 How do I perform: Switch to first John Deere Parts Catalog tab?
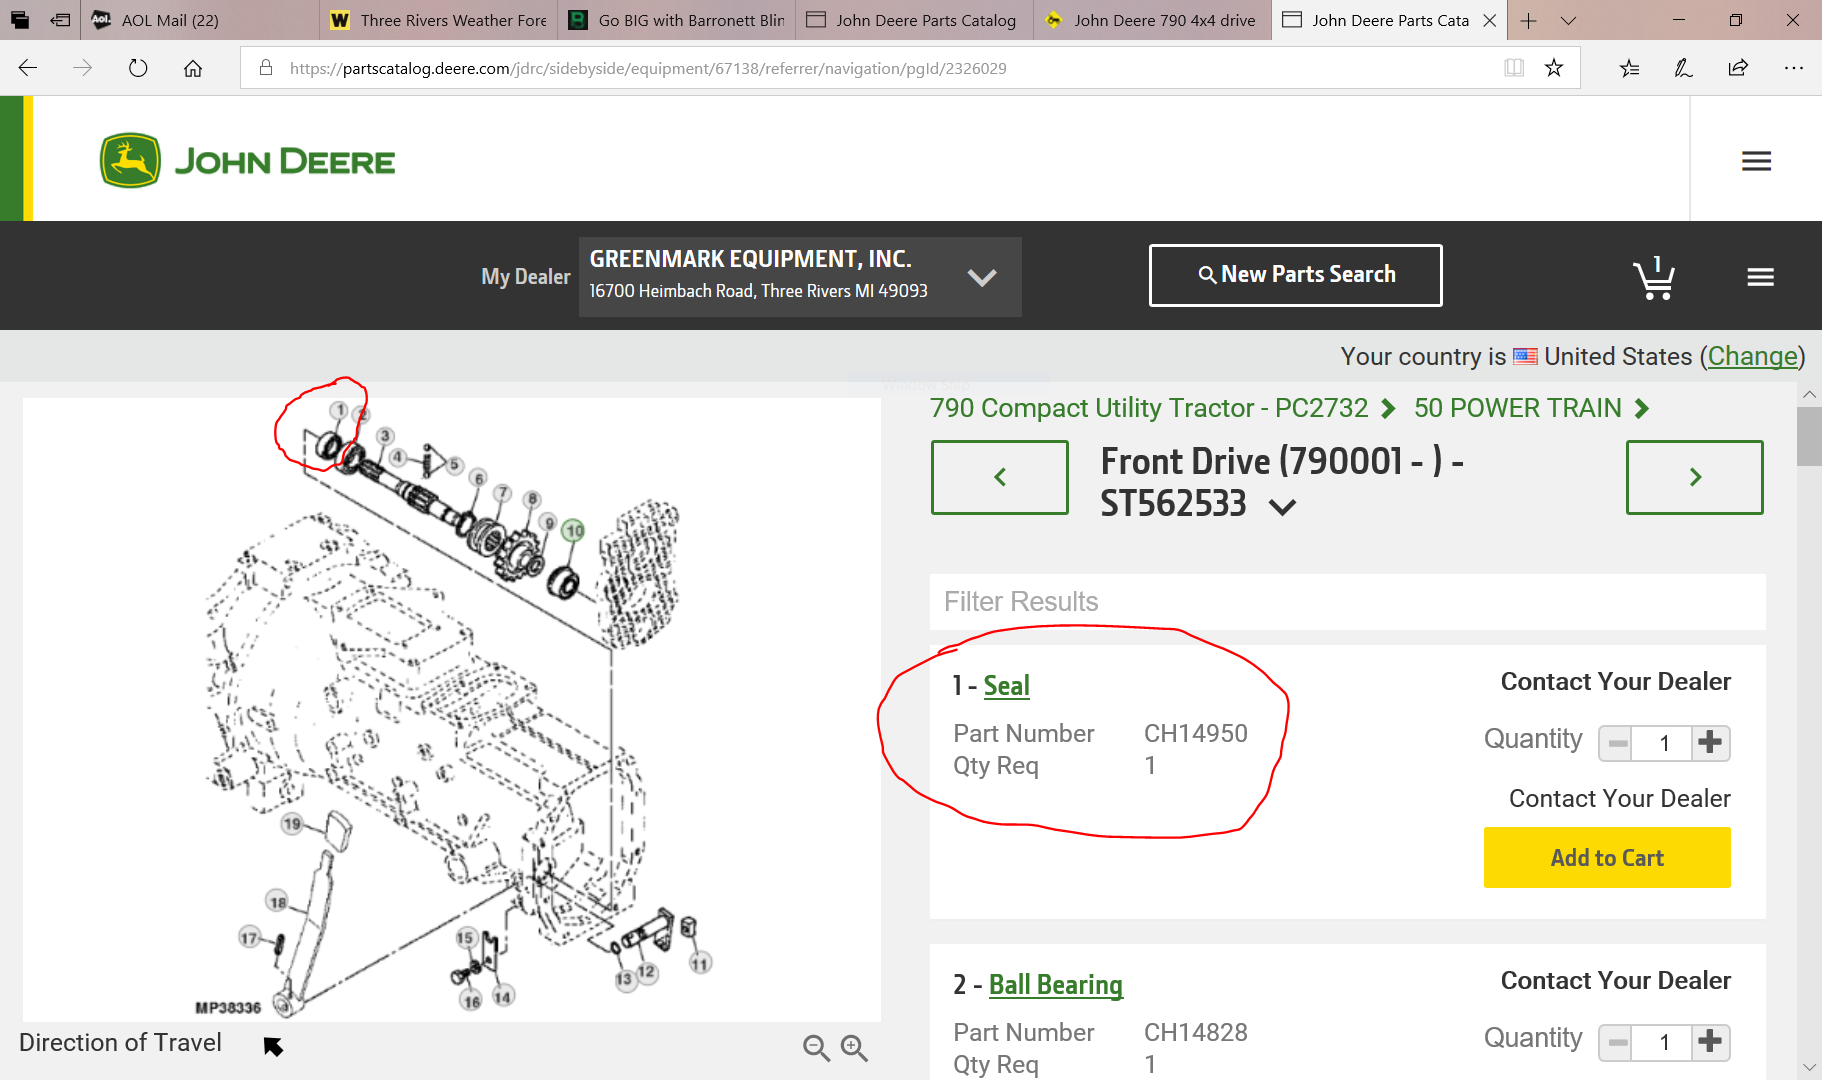(916, 20)
